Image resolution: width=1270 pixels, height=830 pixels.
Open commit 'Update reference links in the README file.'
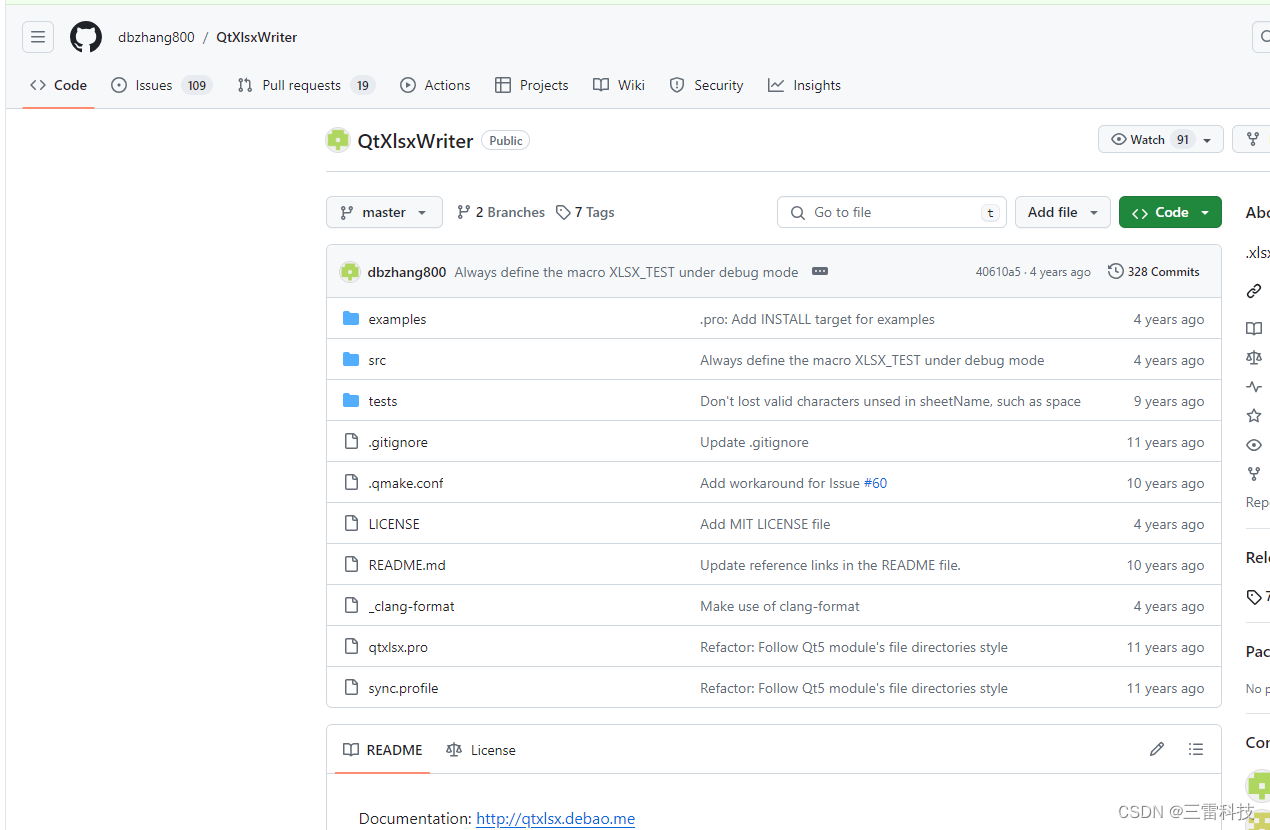pyautogui.click(x=830, y=565)
